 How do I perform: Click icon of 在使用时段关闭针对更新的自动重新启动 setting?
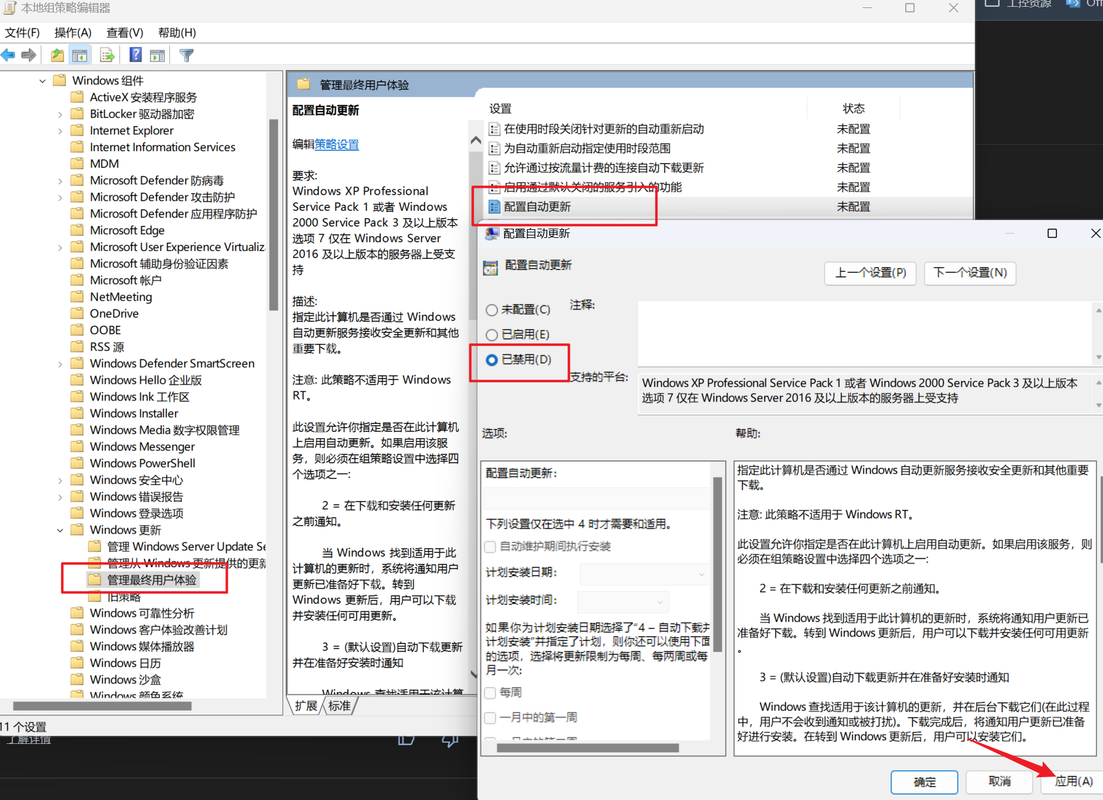[495, 129]
